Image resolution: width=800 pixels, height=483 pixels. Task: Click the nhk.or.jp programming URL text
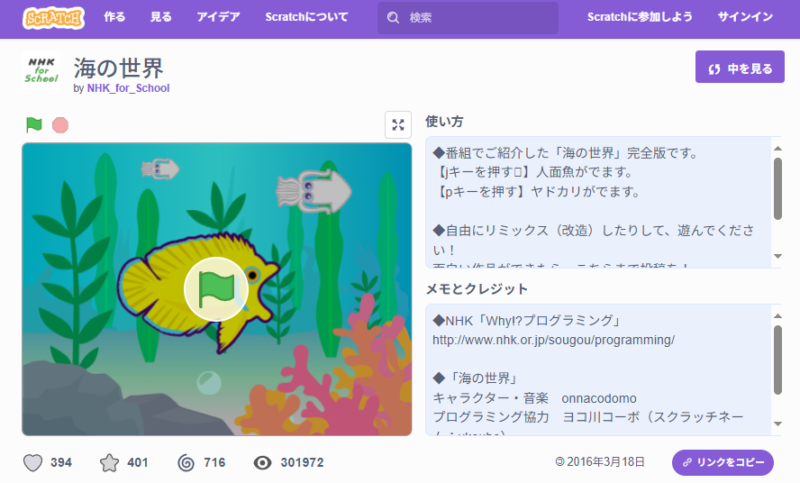[554, 340]
